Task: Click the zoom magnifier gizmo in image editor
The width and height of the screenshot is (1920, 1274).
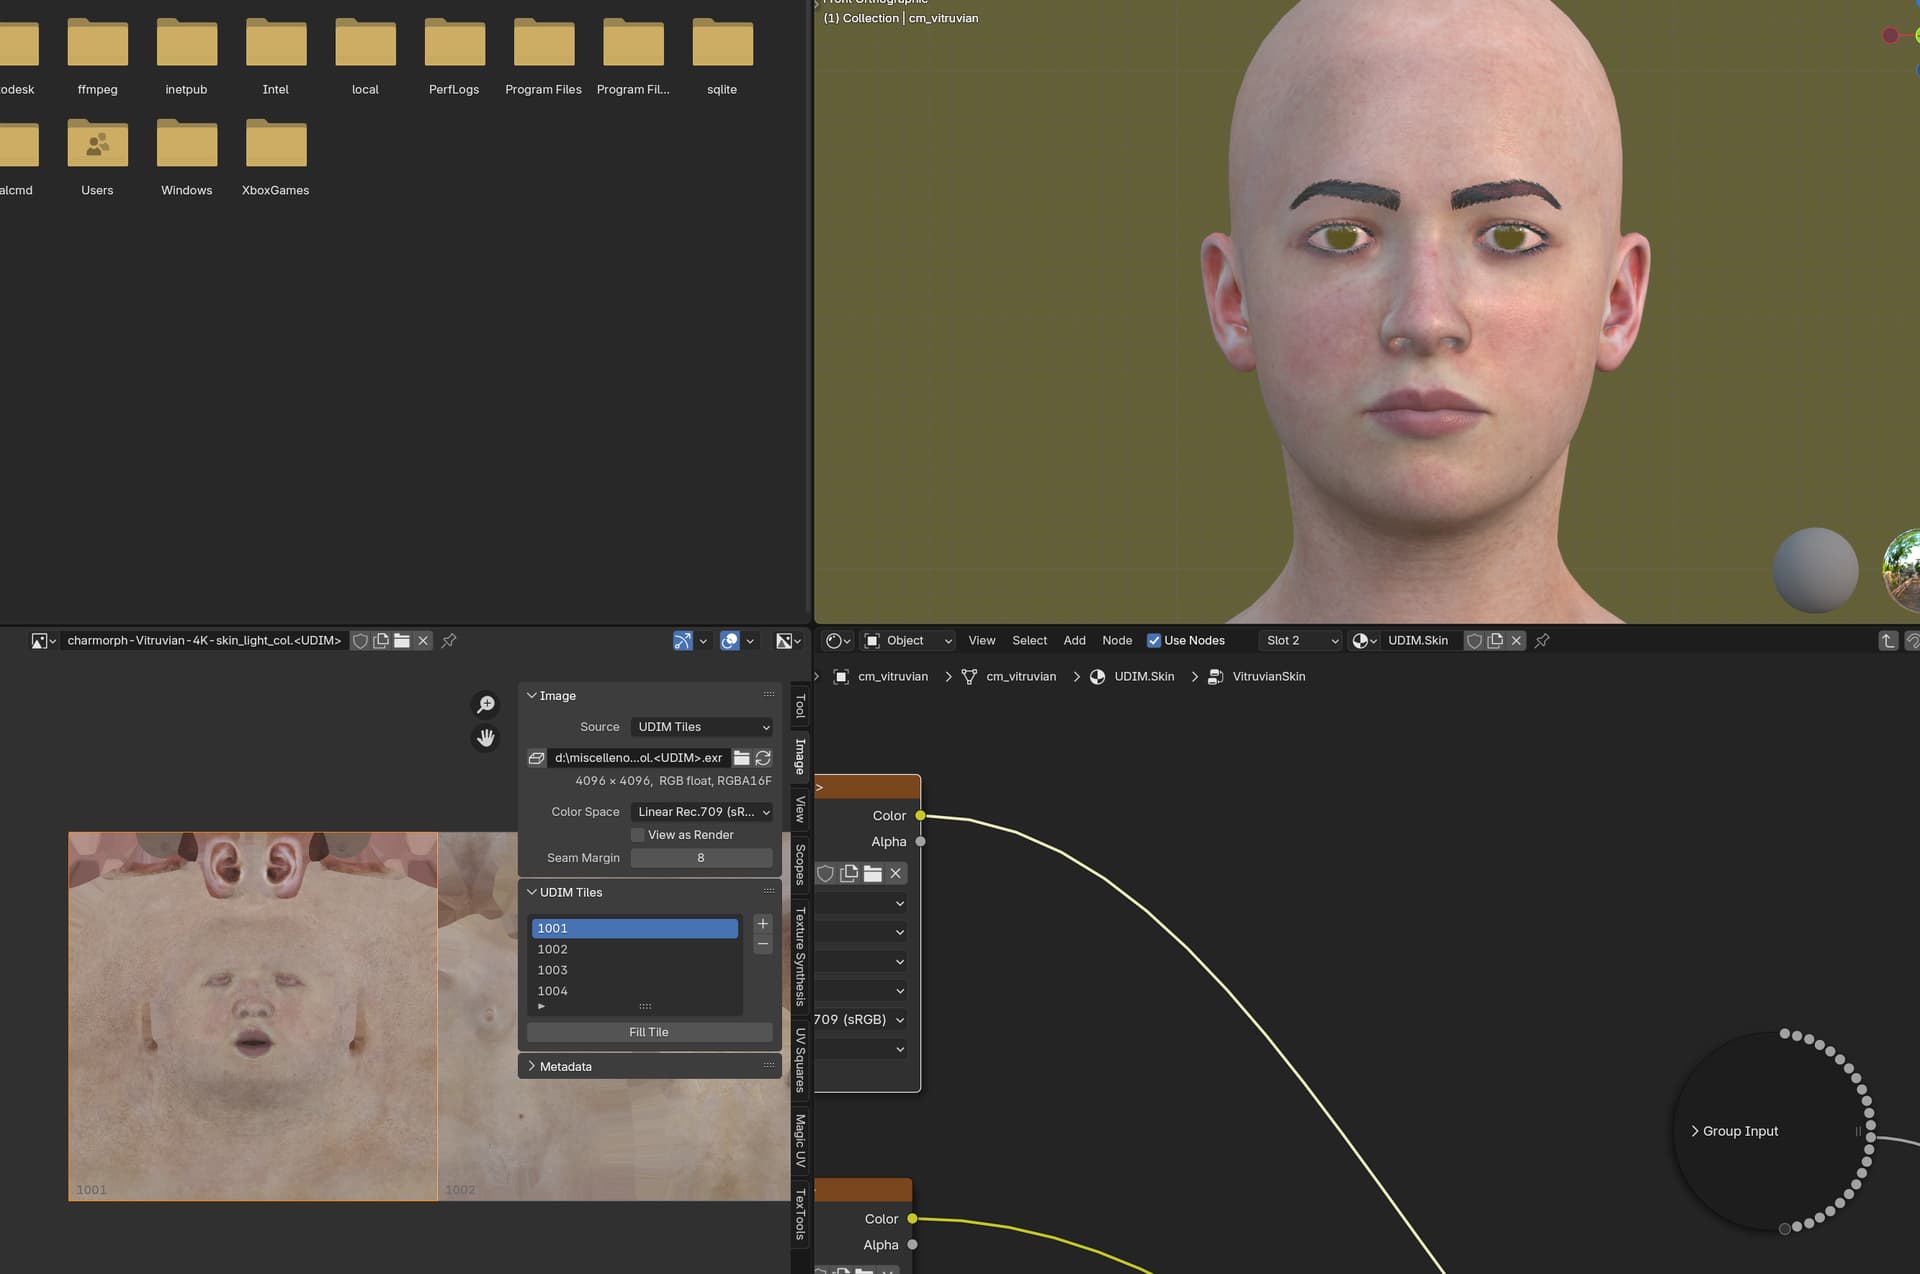Action: point(485,705)
